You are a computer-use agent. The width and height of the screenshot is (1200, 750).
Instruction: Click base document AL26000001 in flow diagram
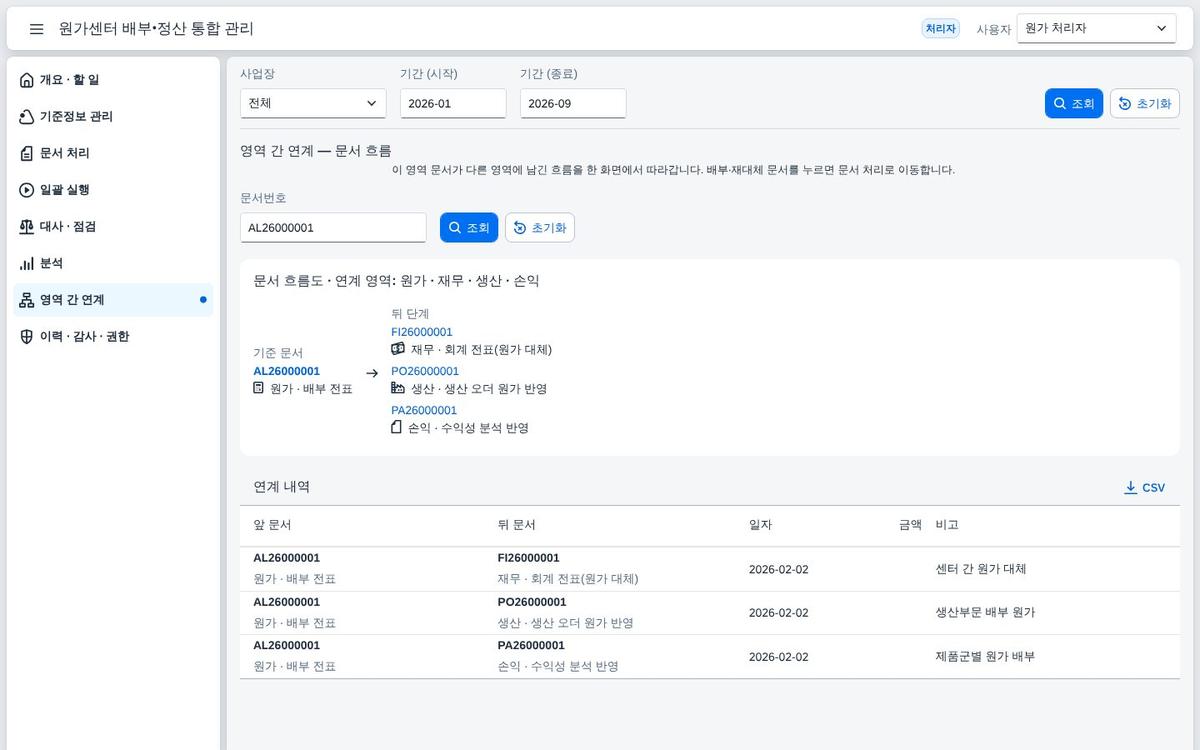(287, 371)
